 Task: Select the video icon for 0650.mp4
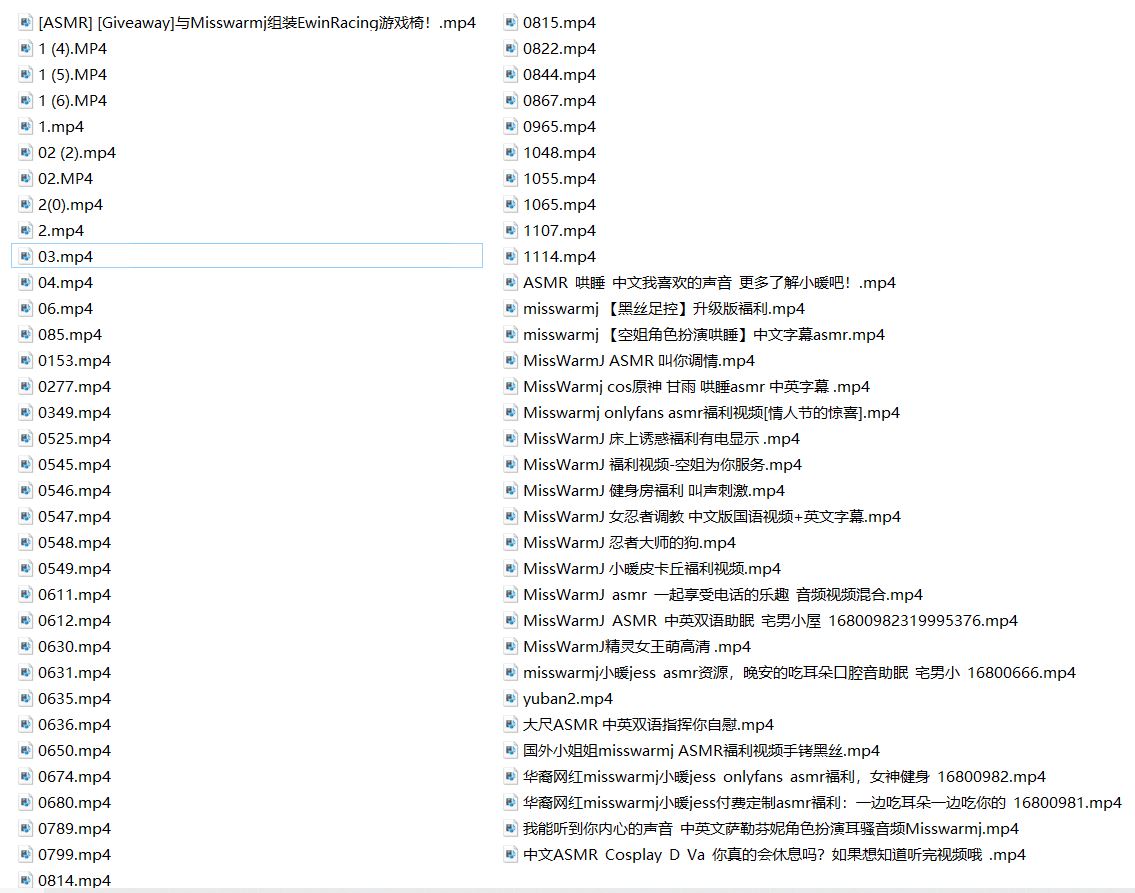(25, 750)
